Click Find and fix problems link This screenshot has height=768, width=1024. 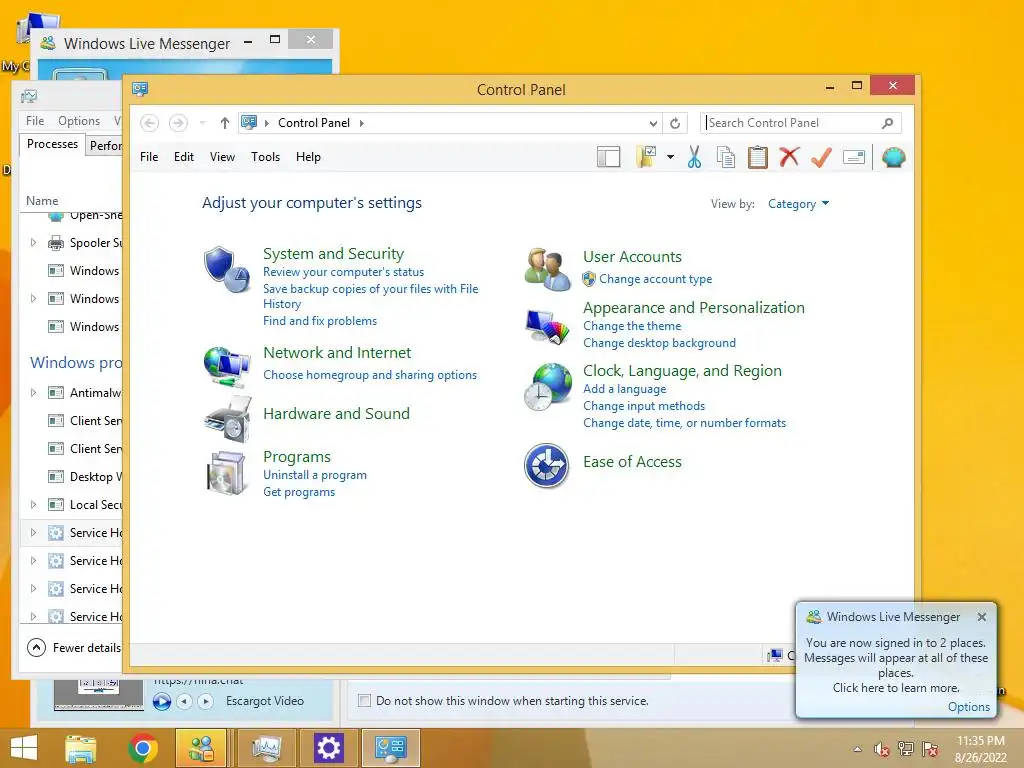320,321
